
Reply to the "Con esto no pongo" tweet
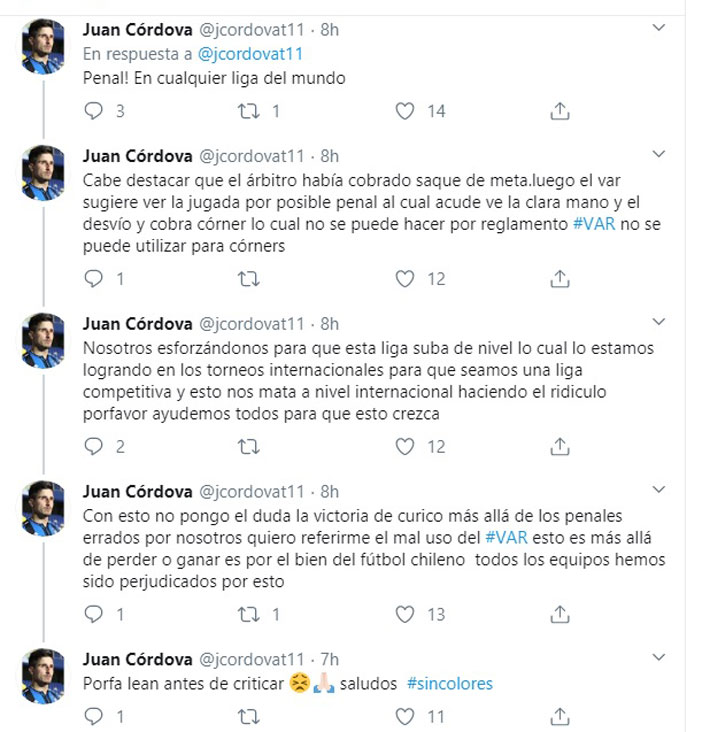pos(94,615)
